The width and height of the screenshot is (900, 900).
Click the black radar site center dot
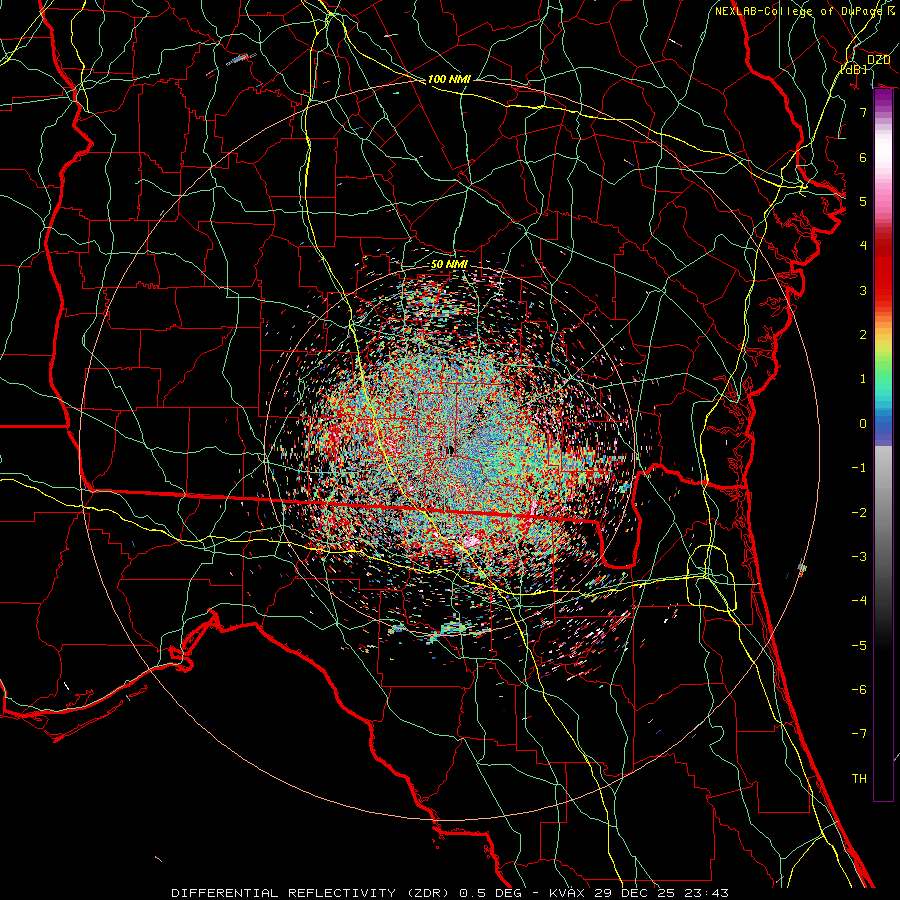[x=449, y=450]
